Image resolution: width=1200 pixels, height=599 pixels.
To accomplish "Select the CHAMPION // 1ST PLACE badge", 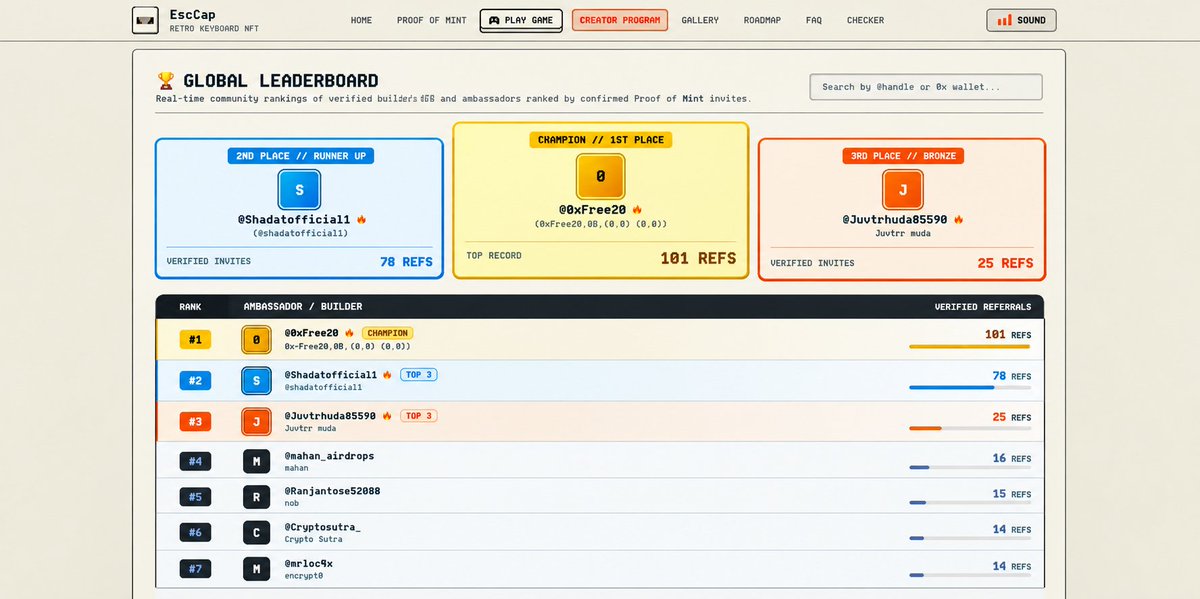I will tap(600, 140).
